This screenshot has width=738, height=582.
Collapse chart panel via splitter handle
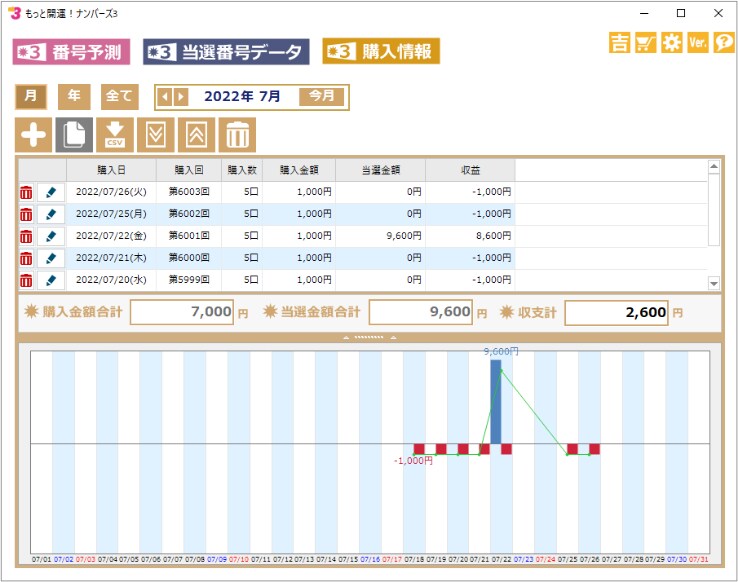point(369,337)
